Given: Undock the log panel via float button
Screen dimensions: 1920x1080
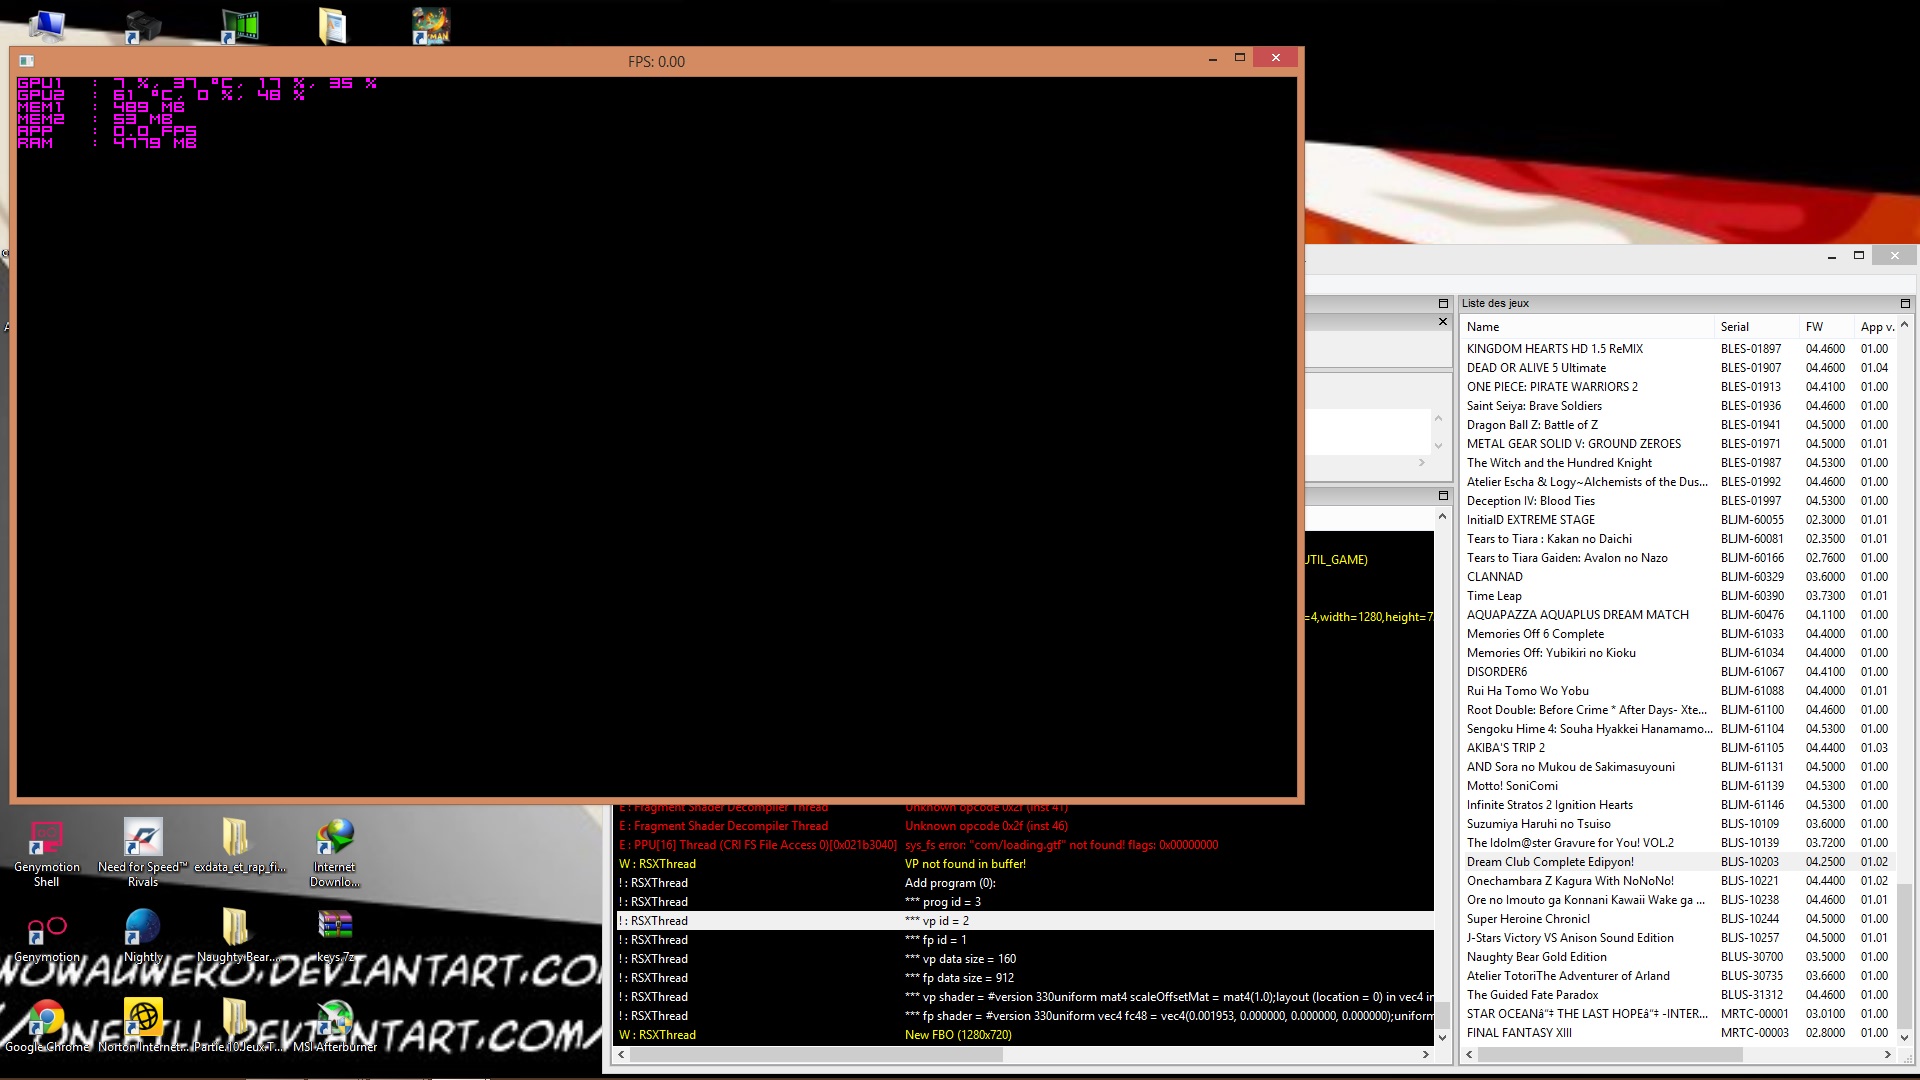Looking at the screenshot, I should [x=1443, y=495].
